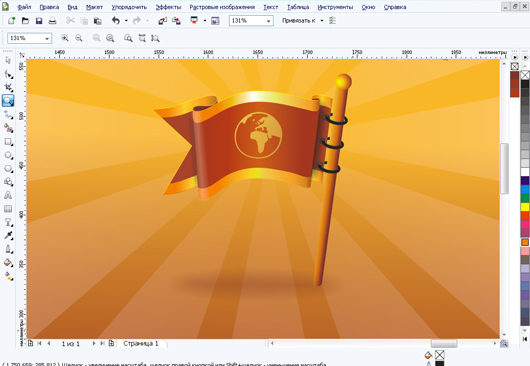Select the Outline pen tool

tap(8, 249)
